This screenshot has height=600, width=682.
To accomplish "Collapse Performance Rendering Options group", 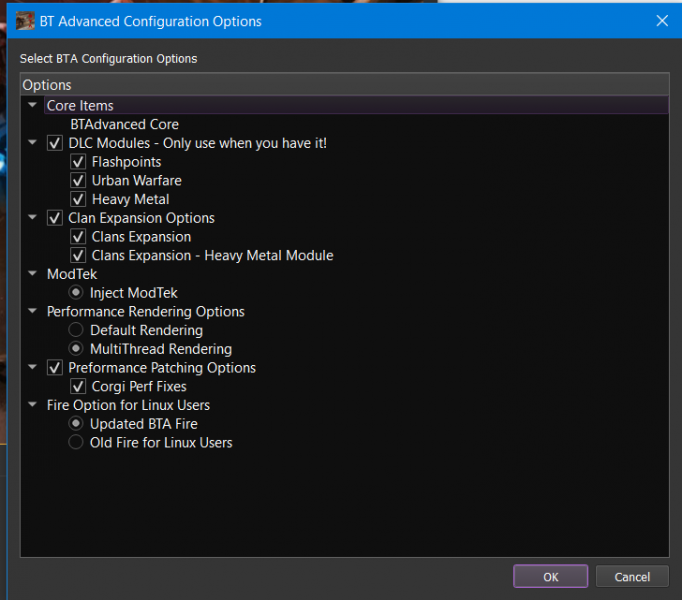I will point(33,312).
